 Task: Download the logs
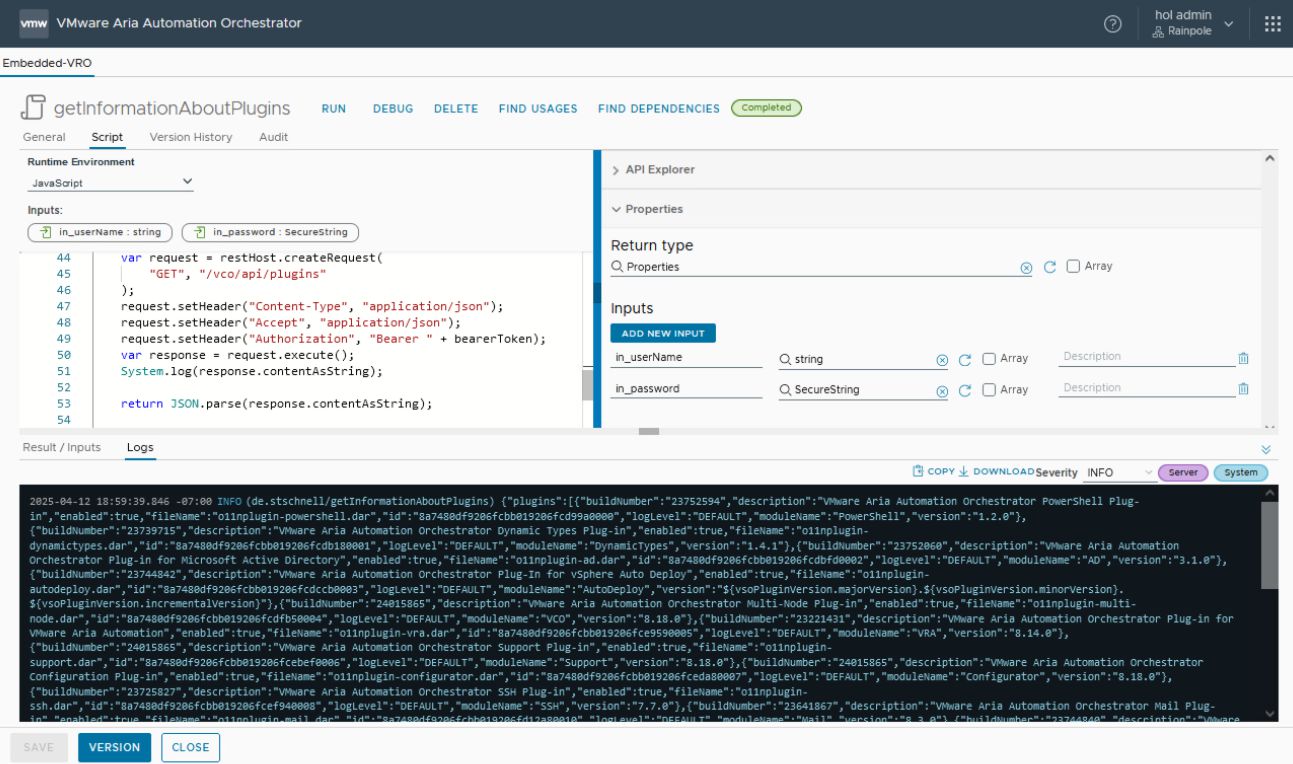pos(996,471)
